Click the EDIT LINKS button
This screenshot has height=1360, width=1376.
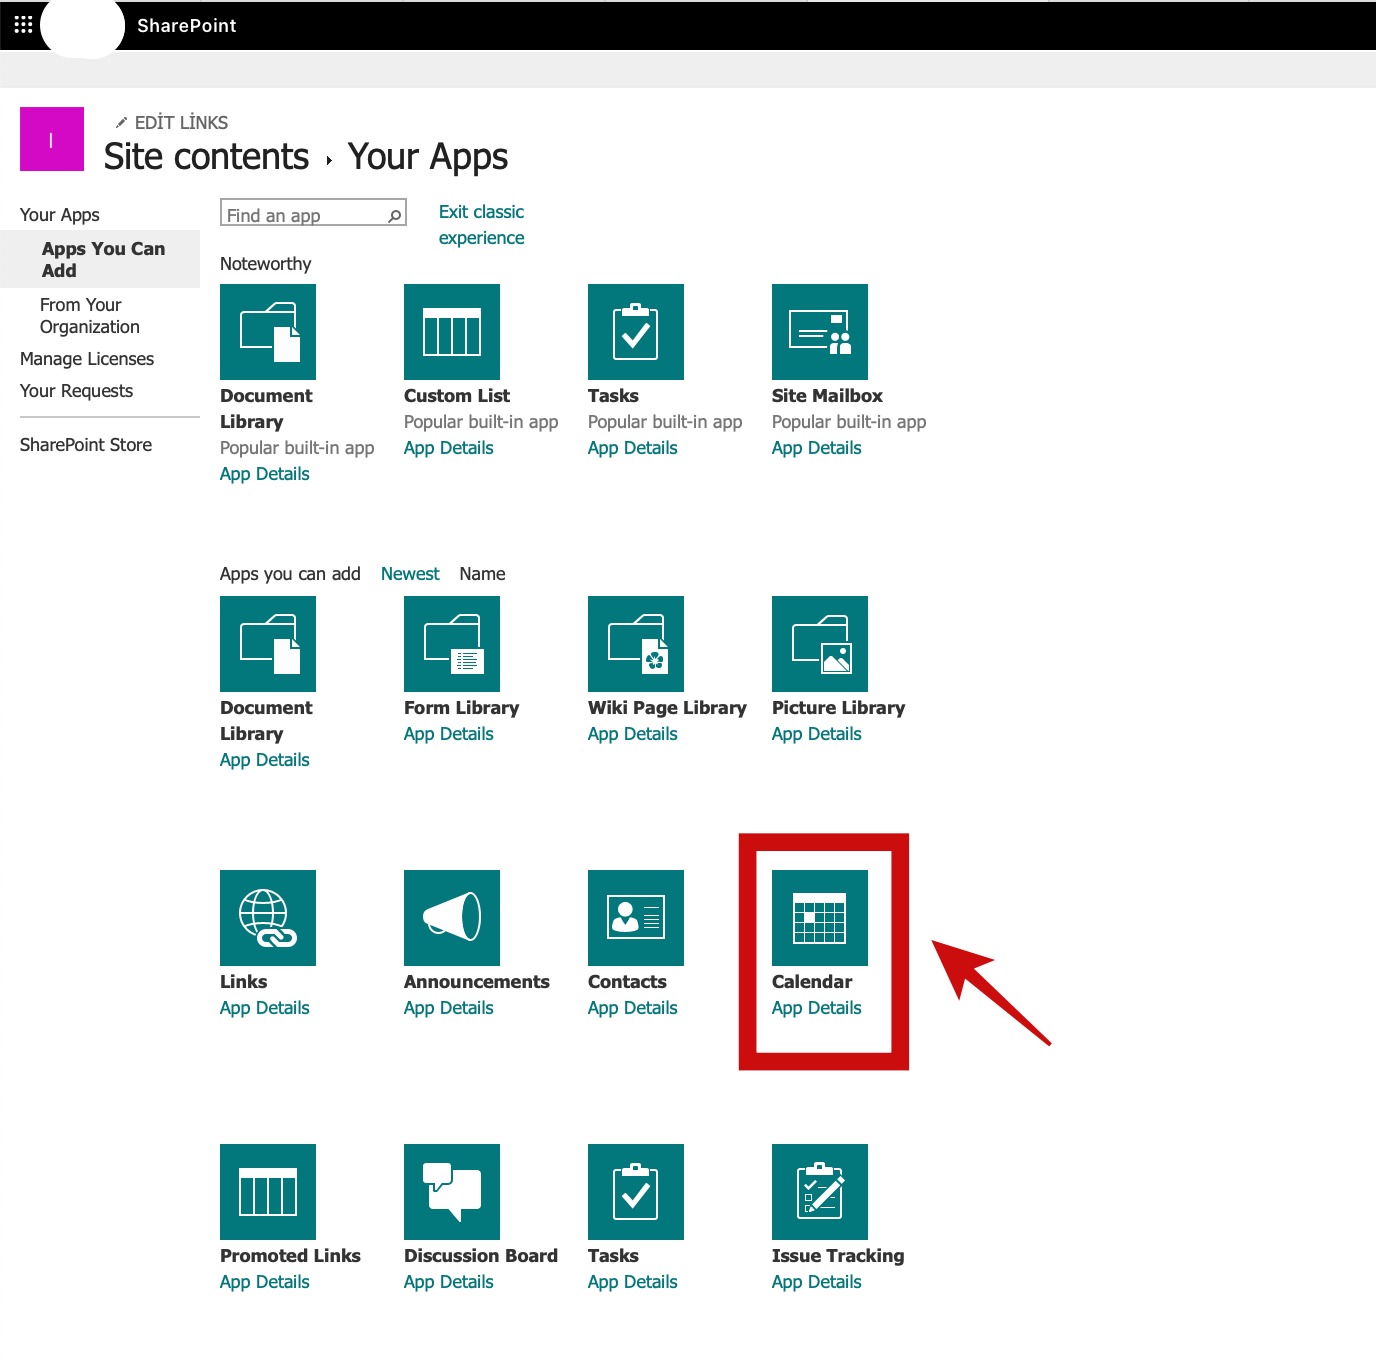click(172, 122)
